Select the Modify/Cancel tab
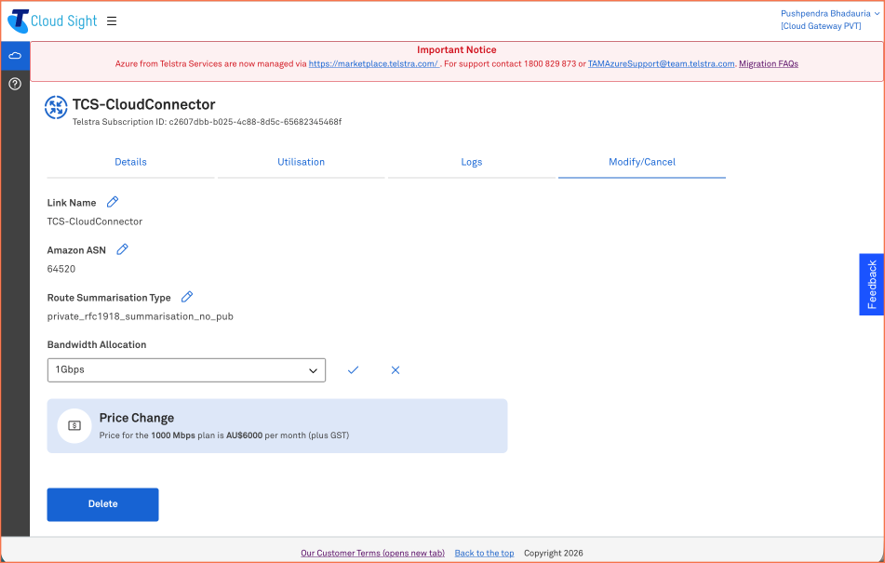The width and height of the screenshot is (885, 563). tap(642, 162)
